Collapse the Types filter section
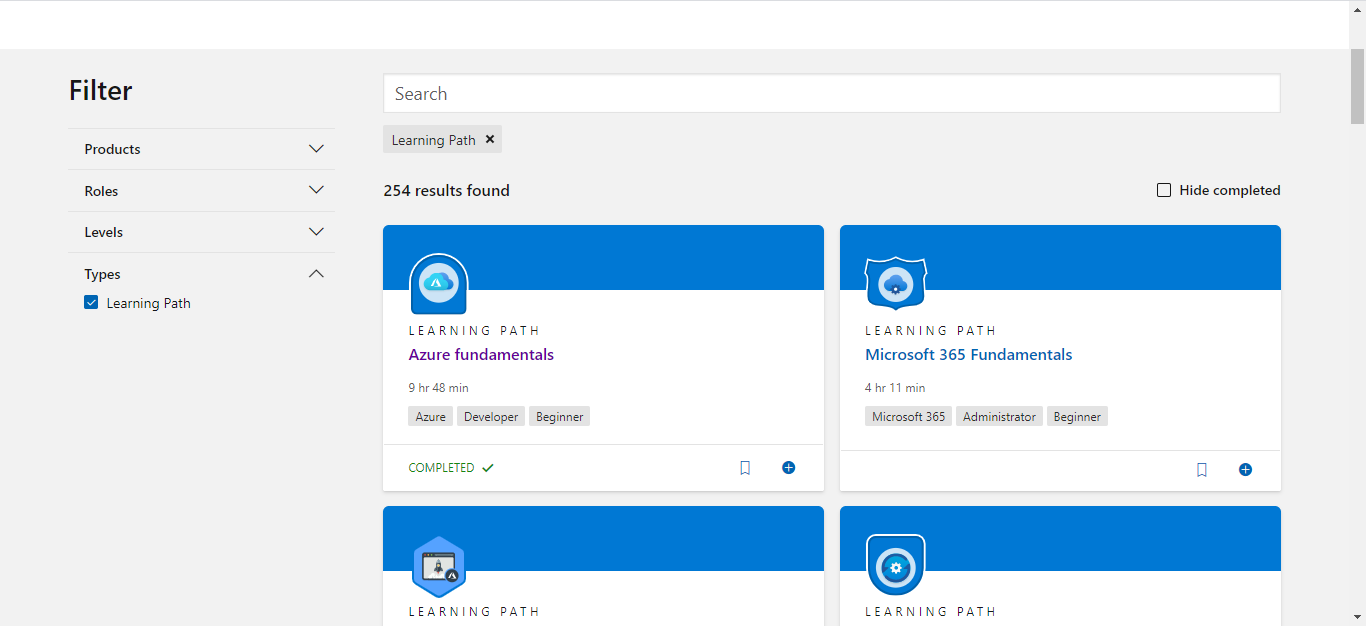This screenshot has width=1366, height=626. pyautogui.click(x=202, y=274)
